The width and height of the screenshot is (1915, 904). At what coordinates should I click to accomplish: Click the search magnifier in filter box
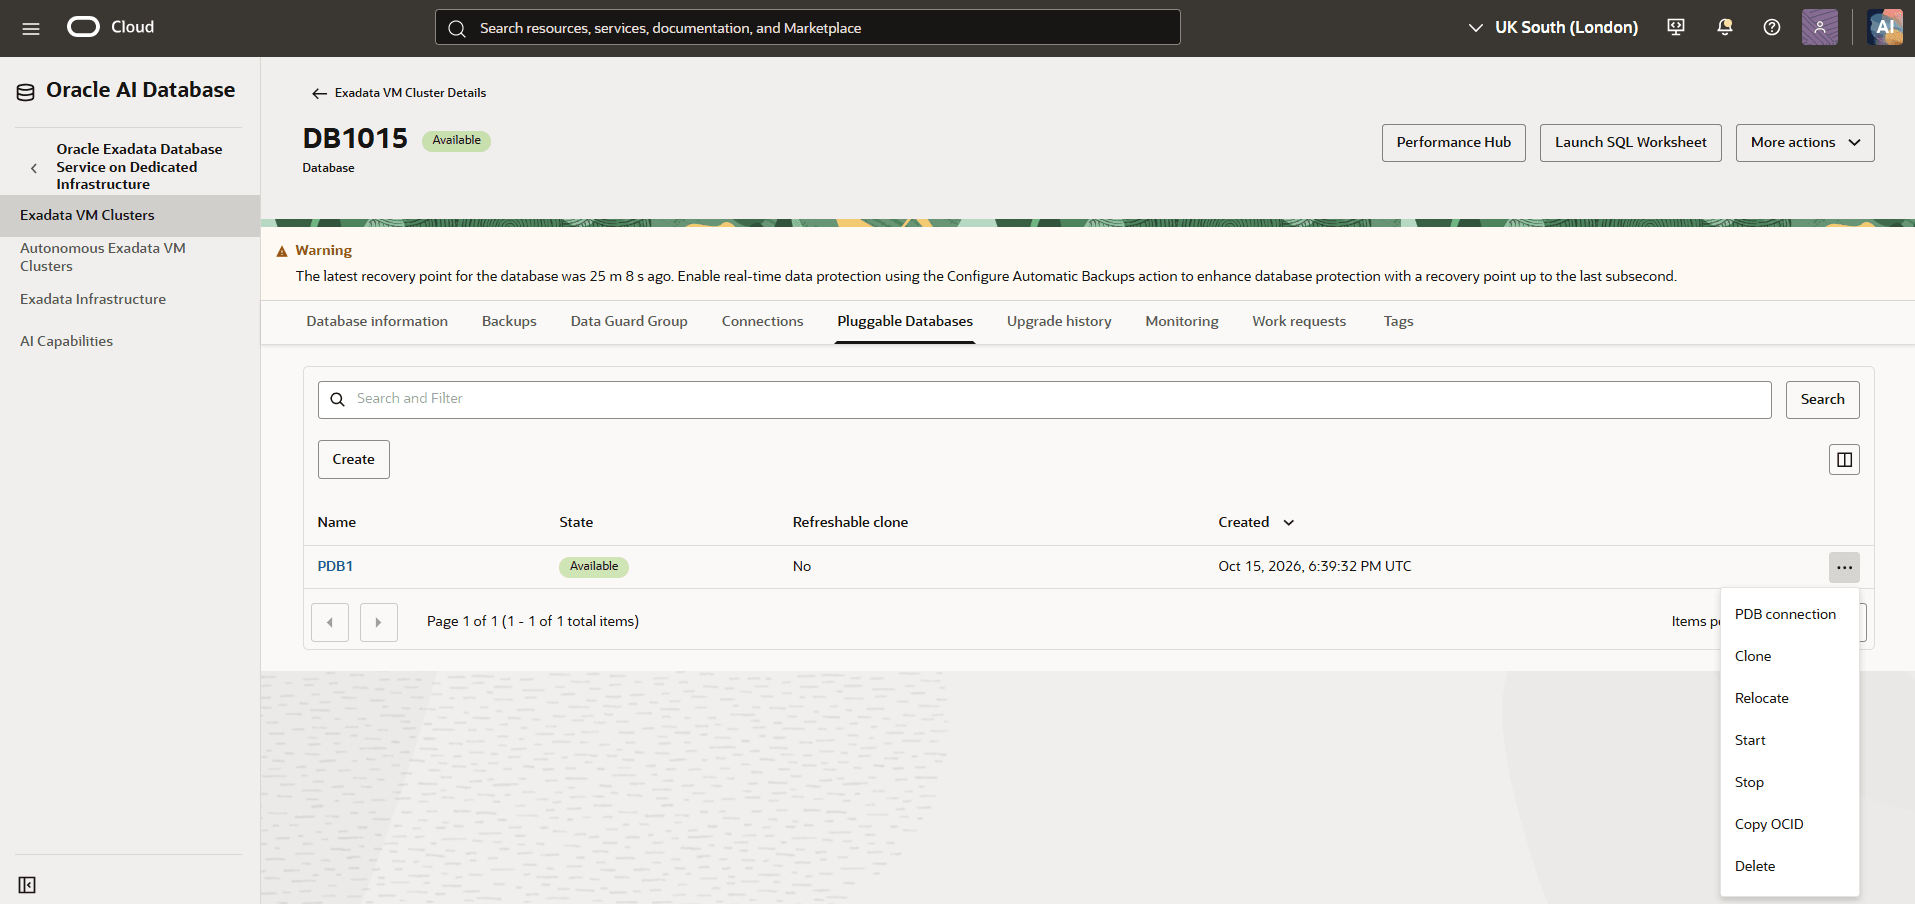click(x=338, y=399)
